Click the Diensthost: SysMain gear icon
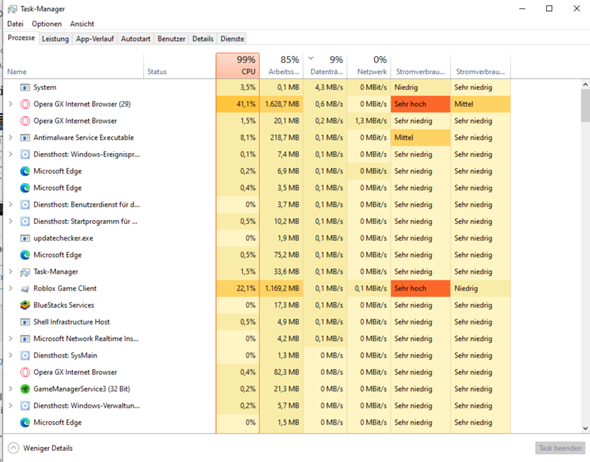 point(25,356)
